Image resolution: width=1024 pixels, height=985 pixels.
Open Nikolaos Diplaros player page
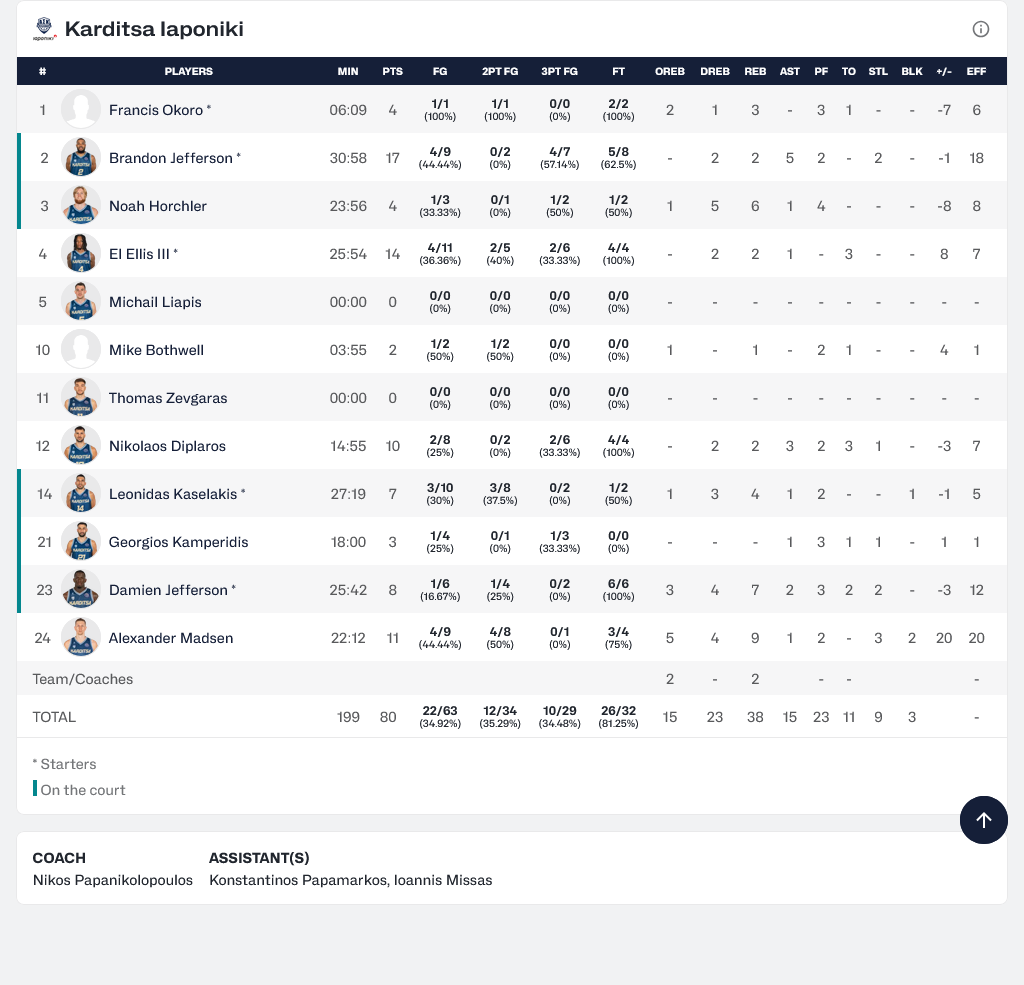tap(167, 446)
